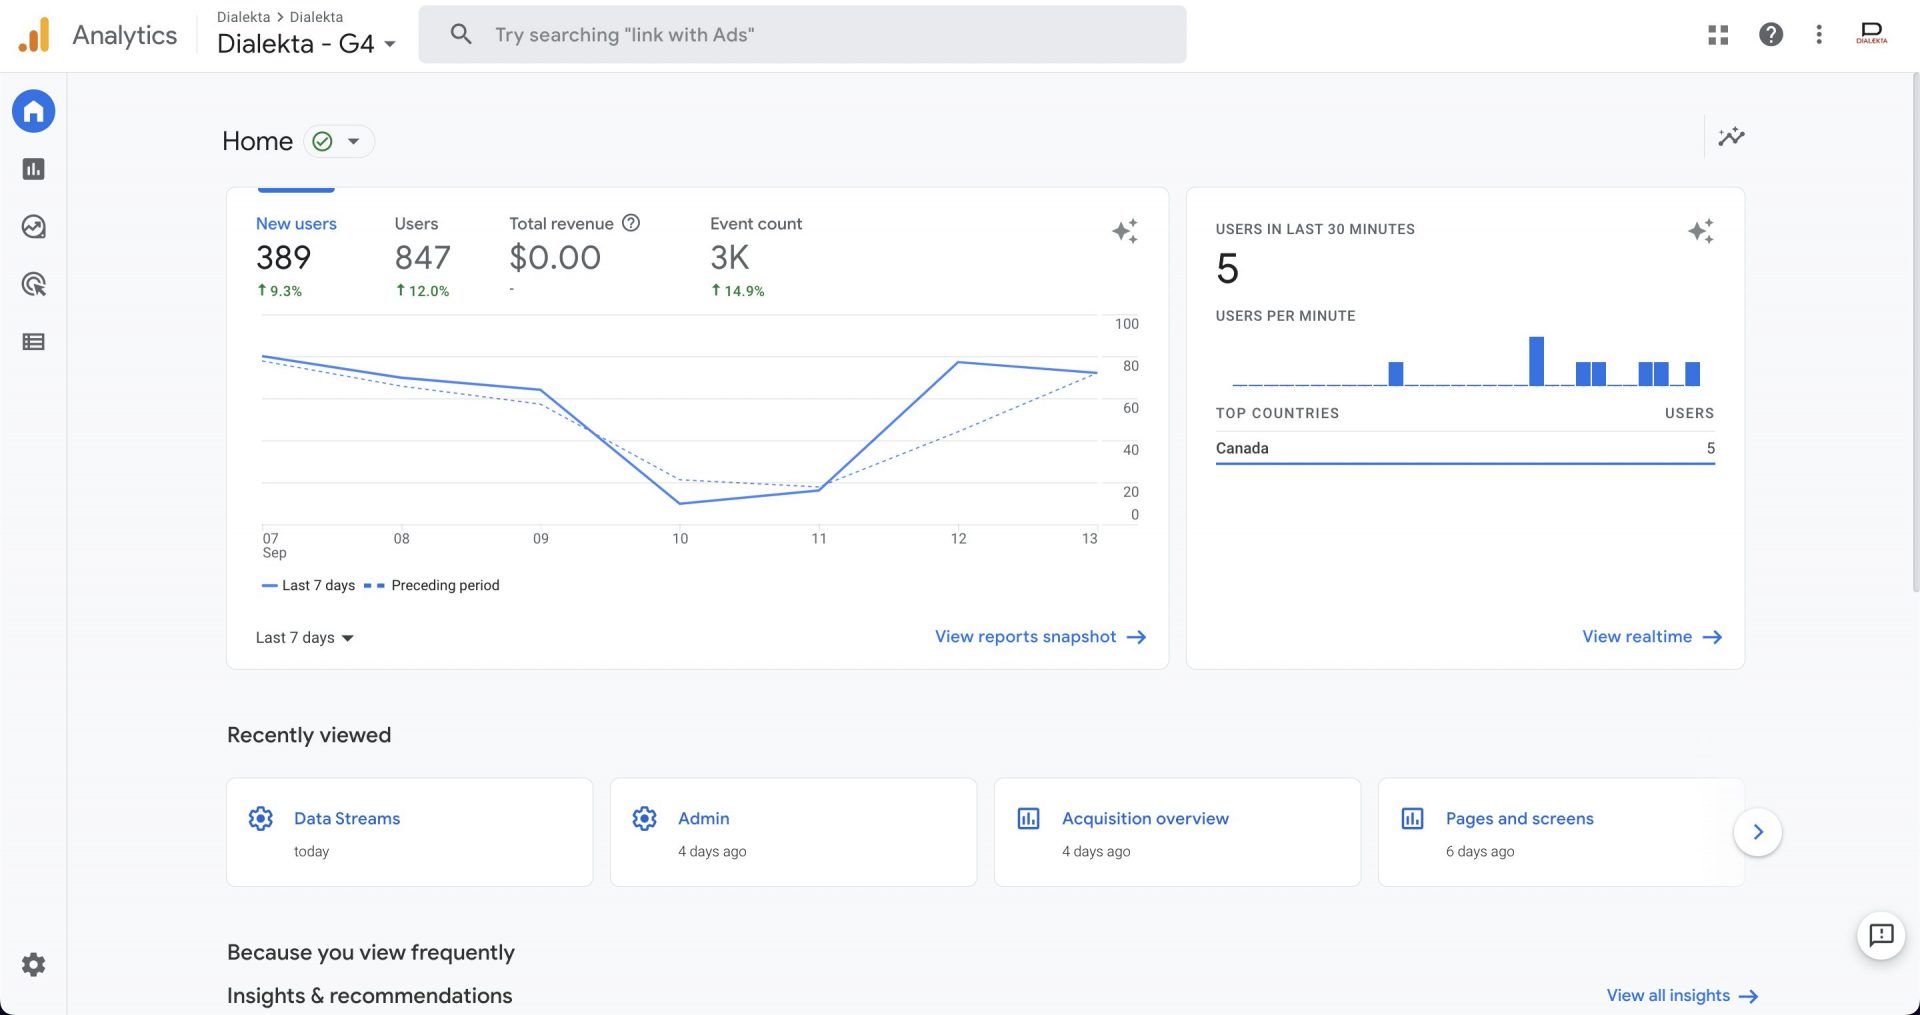Click inside the search bar
Image resolution: width=1920 pixels, height=1015 pixels.
[800, 34]
